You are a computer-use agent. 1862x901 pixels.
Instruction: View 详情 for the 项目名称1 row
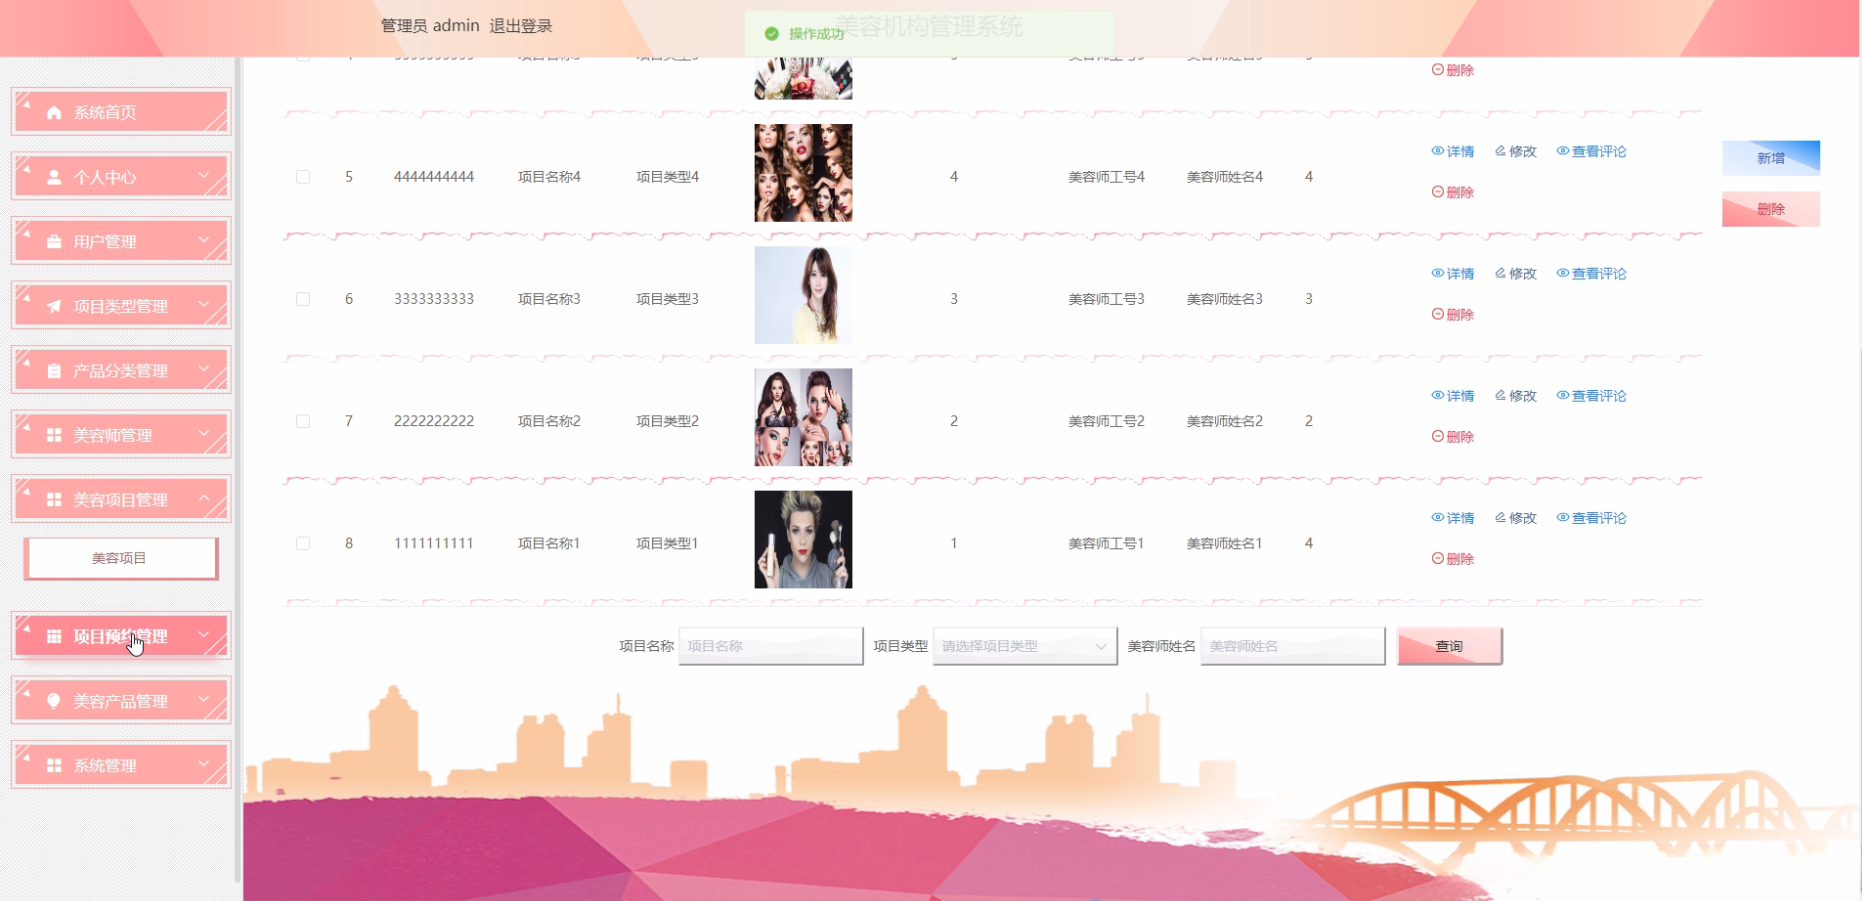[x=1453, y=517]
